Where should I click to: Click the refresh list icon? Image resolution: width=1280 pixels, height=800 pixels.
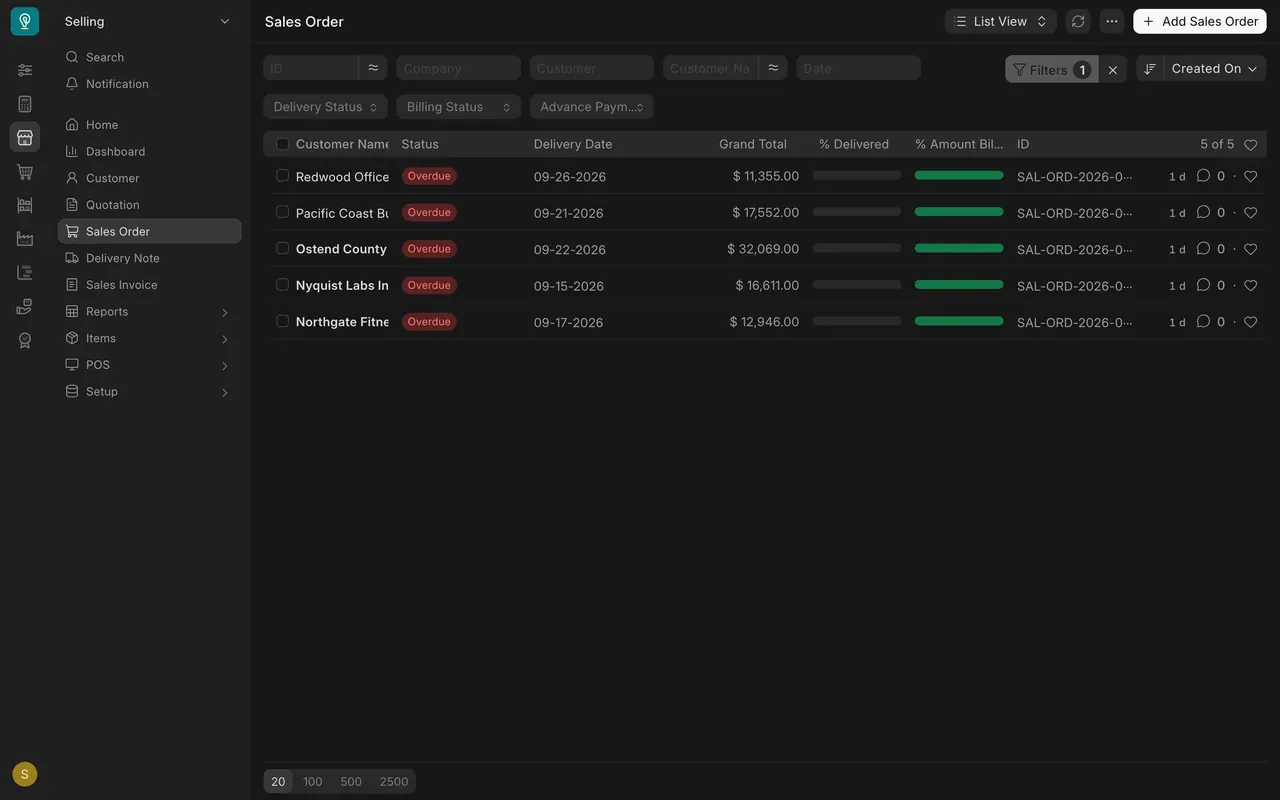point(1078,21)
